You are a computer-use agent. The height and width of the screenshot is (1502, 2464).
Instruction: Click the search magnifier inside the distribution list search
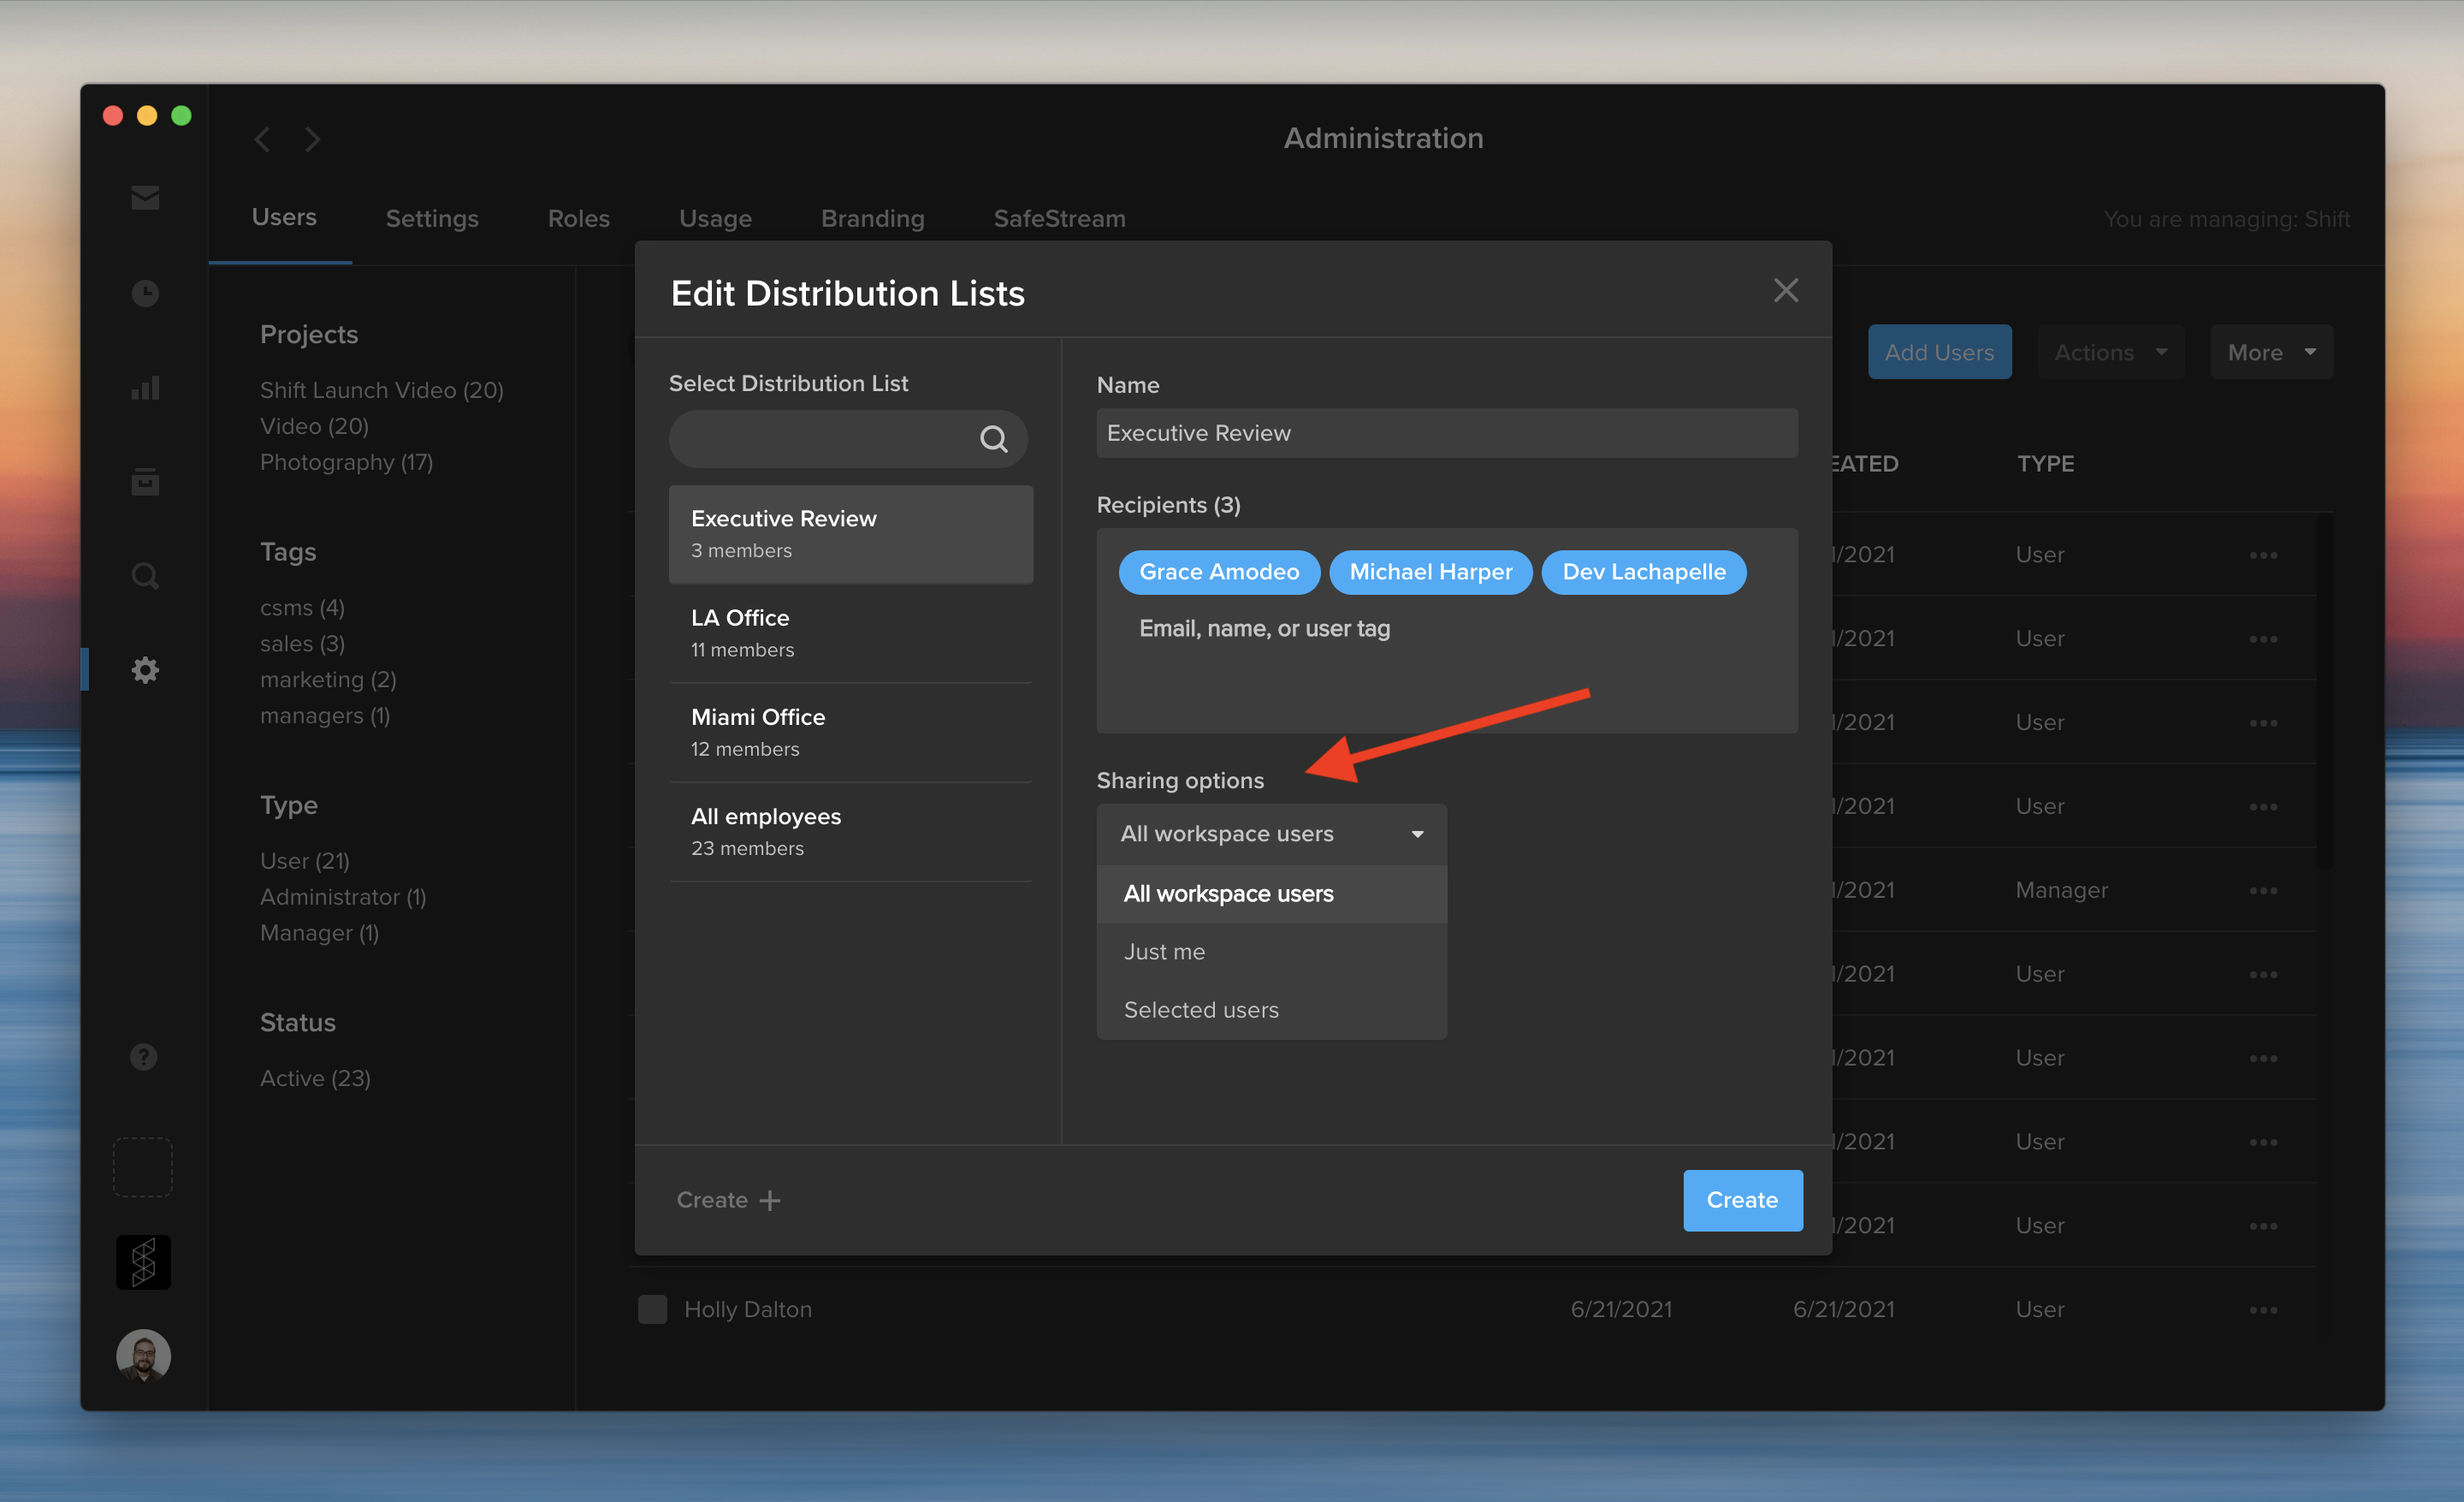[994, 438]
